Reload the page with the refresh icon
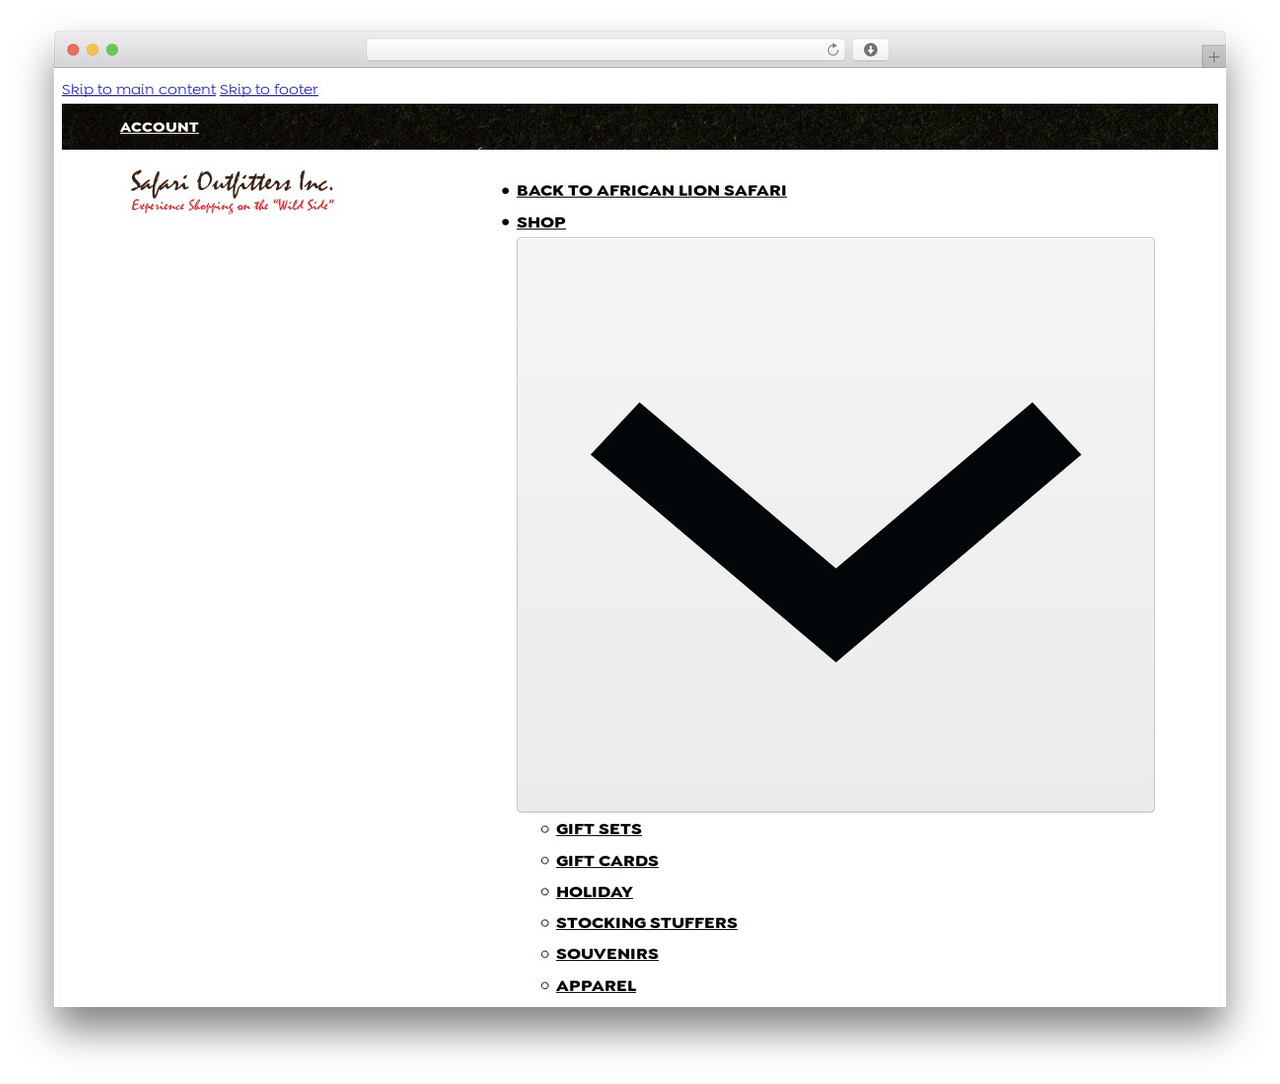 pyautogui.click(x=832, y=50)
